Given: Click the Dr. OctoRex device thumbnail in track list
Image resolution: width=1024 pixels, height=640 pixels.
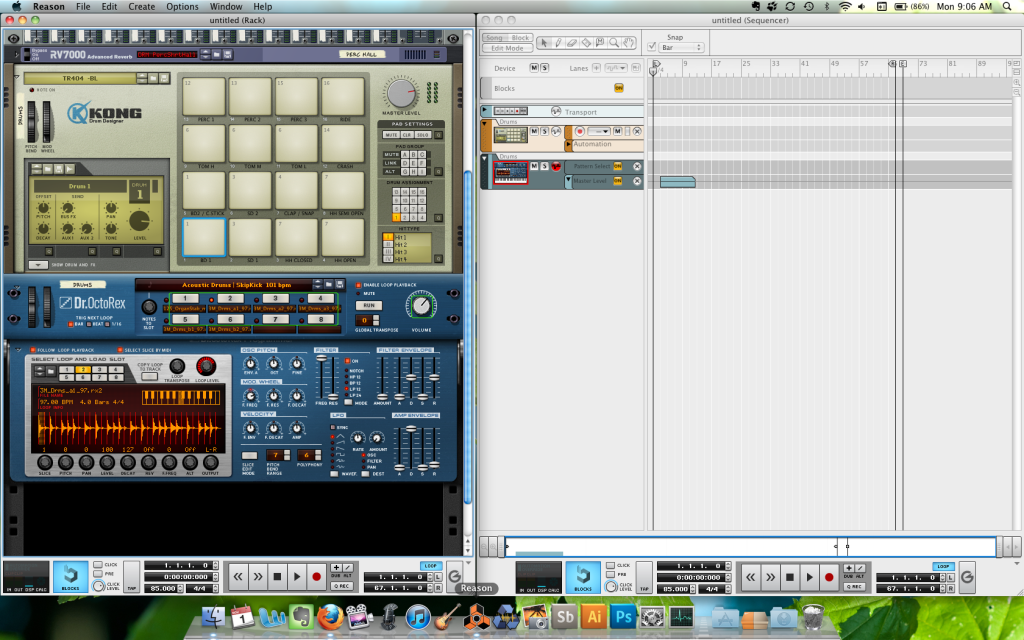Looking at the screenshot, I should (510, 173).
